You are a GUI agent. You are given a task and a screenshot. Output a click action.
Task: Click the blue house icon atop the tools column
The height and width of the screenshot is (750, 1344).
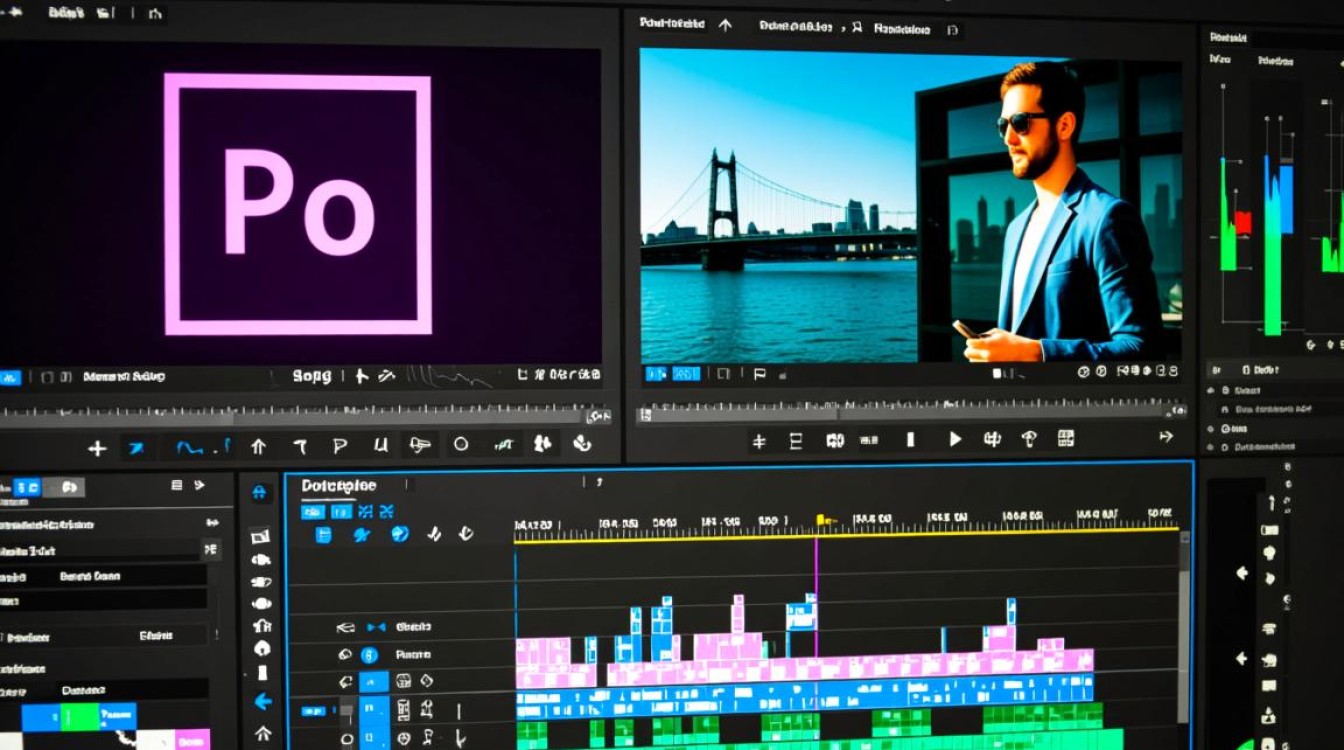coord(259,493)
